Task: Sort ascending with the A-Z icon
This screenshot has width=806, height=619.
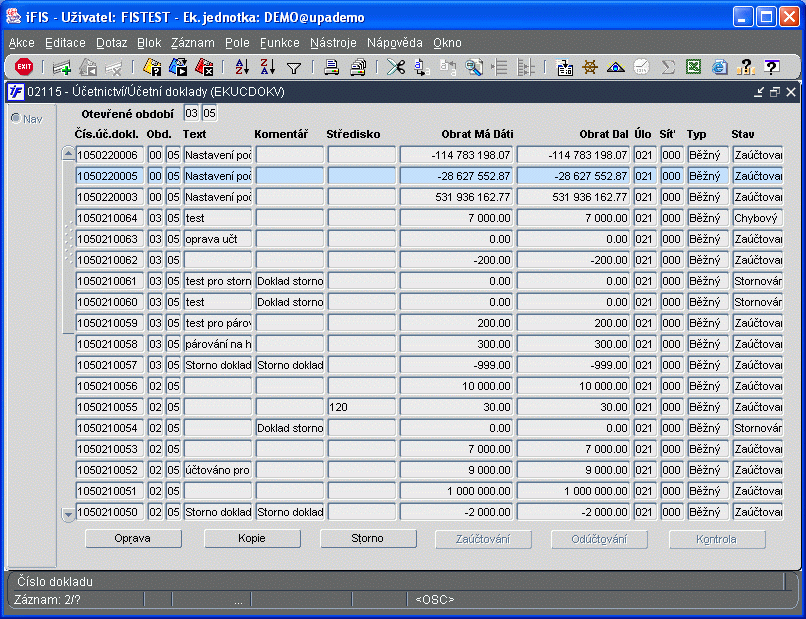Action: [242, 67]
